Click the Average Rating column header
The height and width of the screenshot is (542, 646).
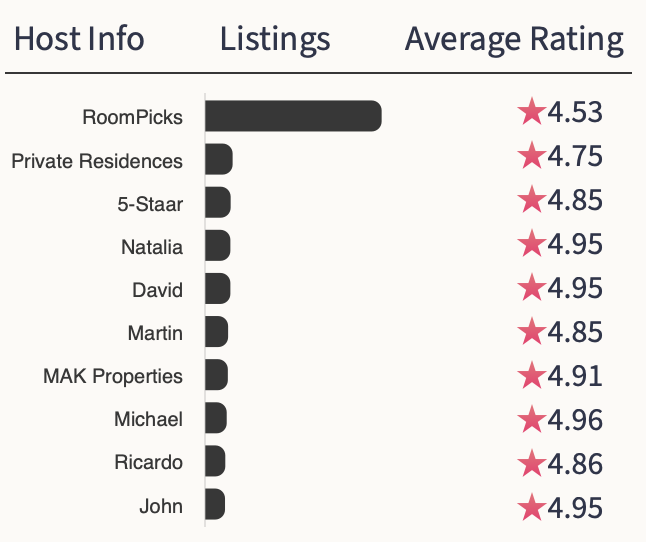pyautogui.click(x=514, y=40)
